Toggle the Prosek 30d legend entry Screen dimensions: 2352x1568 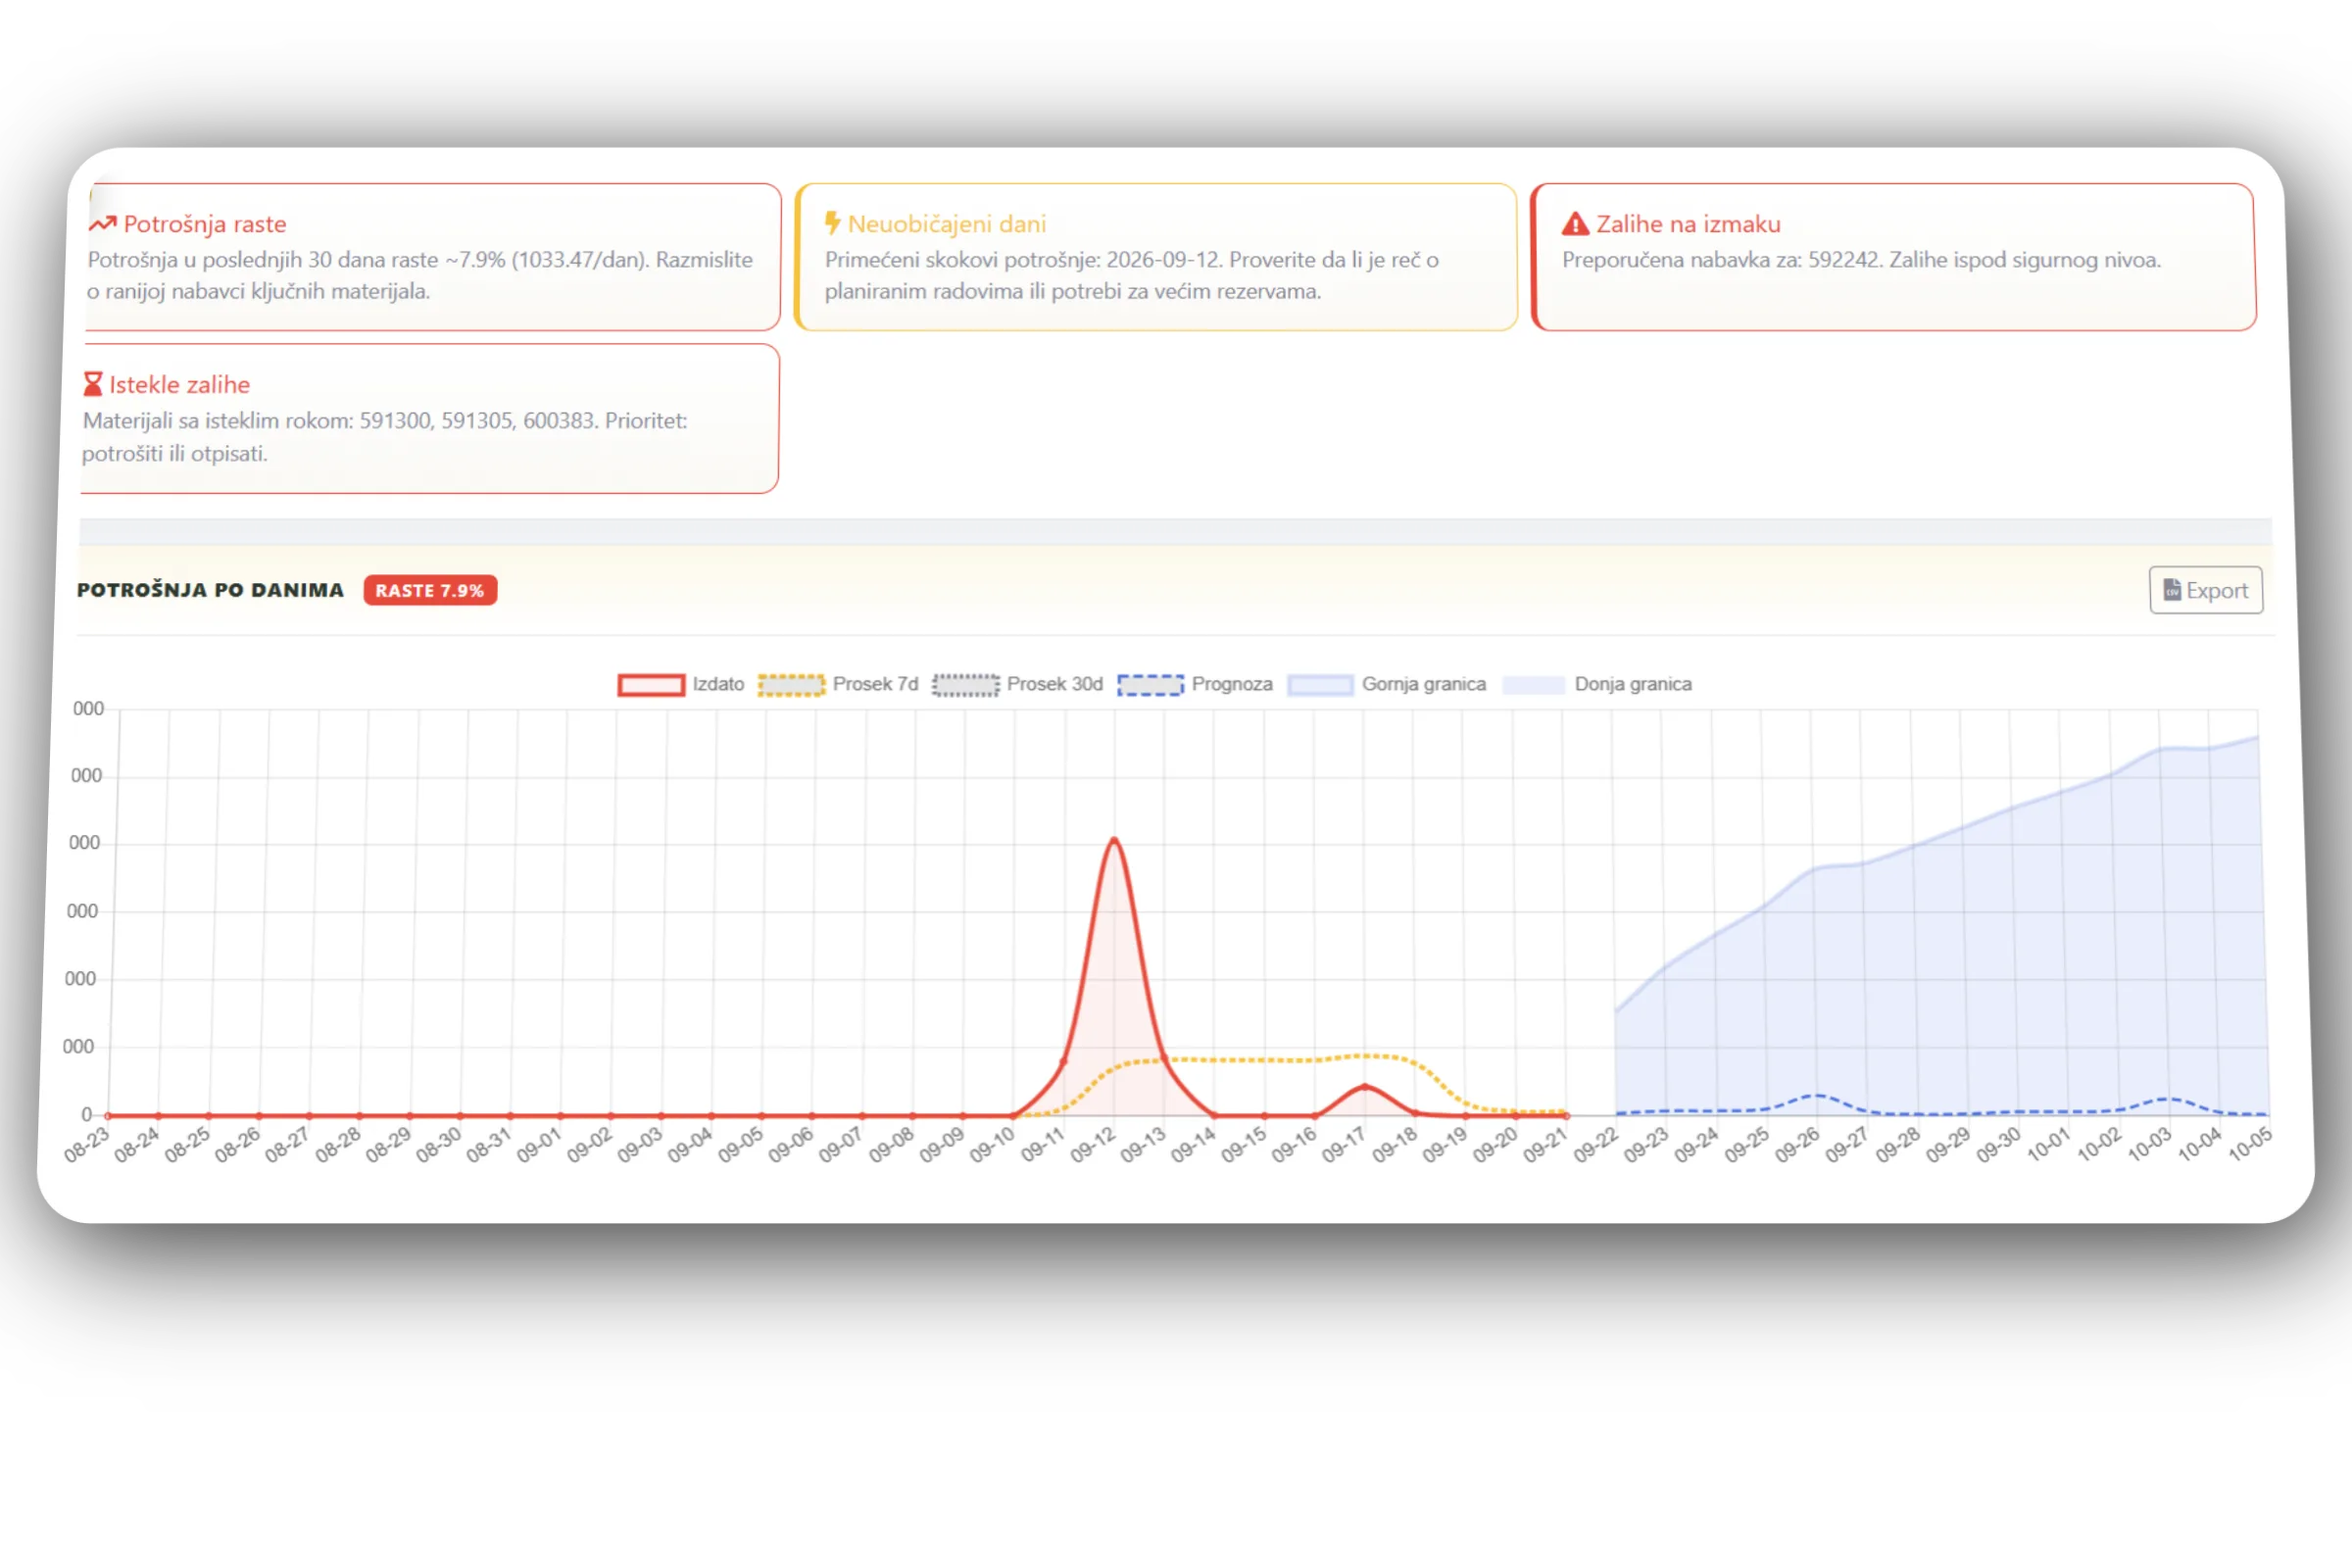[x=1017, y=684]
